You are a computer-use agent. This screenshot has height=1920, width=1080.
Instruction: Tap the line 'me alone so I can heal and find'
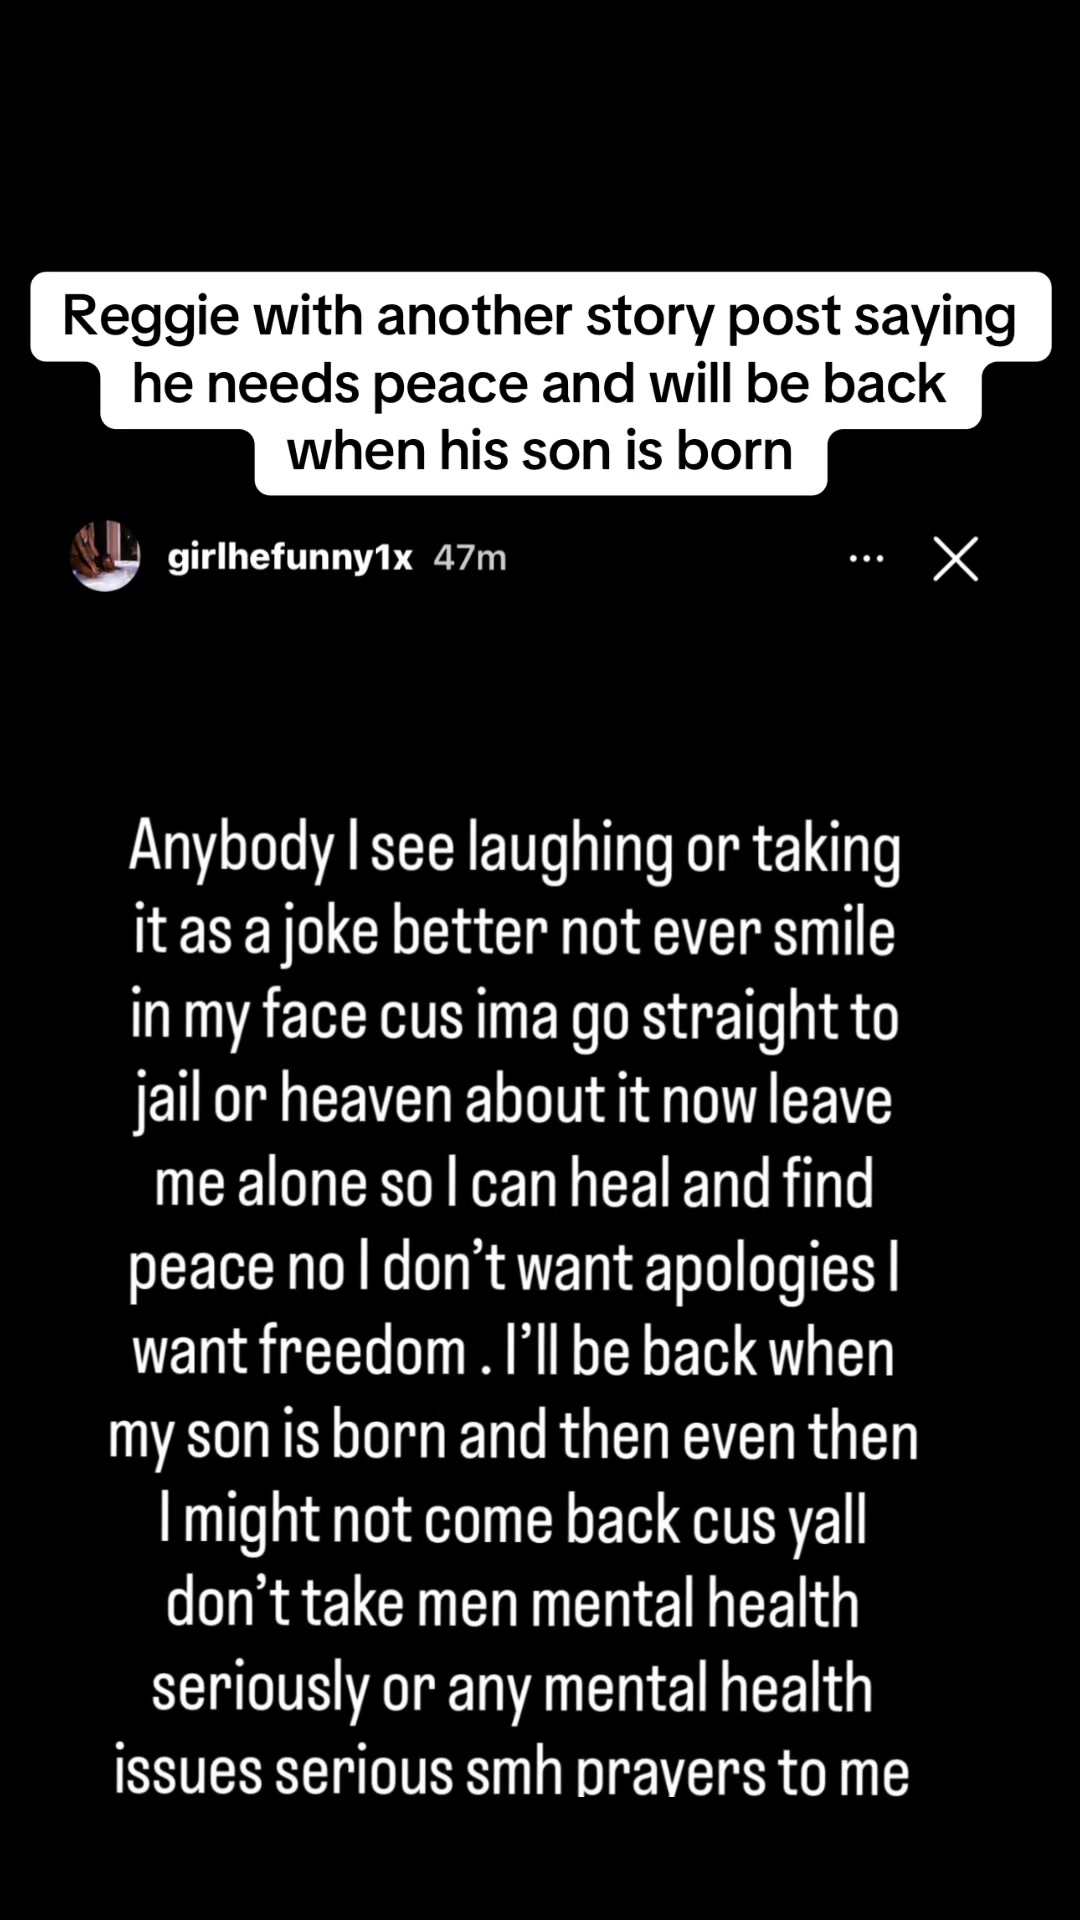(514, 1185)
